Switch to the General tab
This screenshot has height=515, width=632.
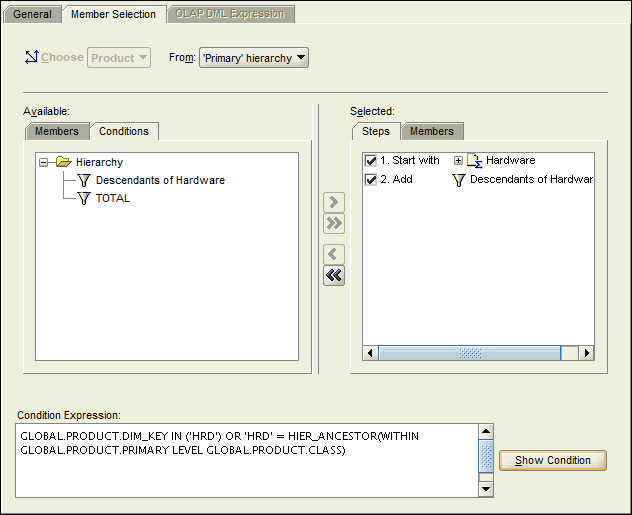(x=32, y=14)
